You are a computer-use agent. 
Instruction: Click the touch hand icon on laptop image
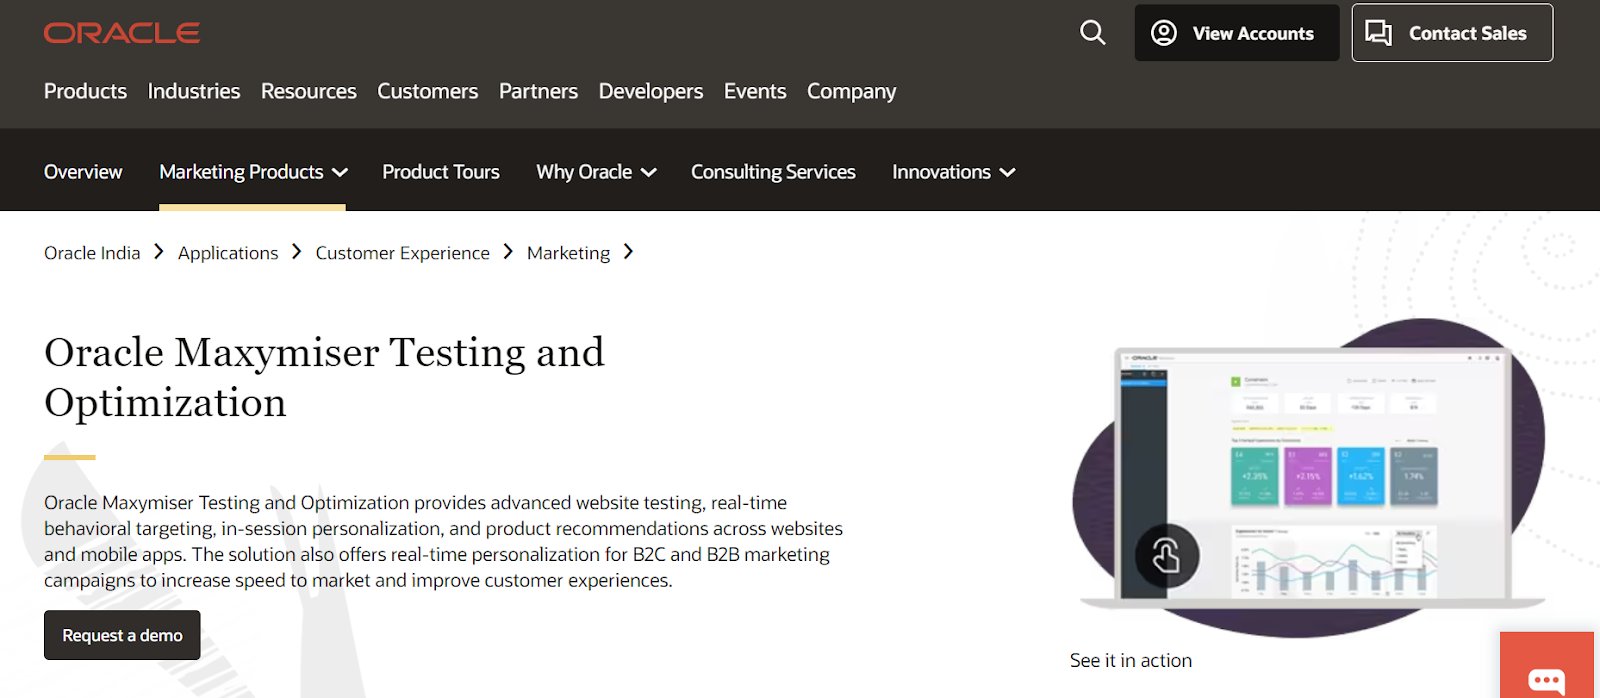tap(1167, 555)
